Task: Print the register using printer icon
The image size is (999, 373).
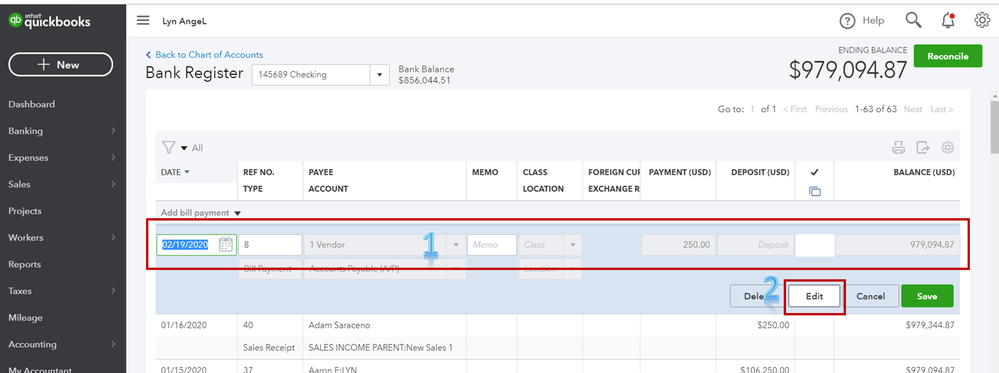Action: [x=898, y=148]
